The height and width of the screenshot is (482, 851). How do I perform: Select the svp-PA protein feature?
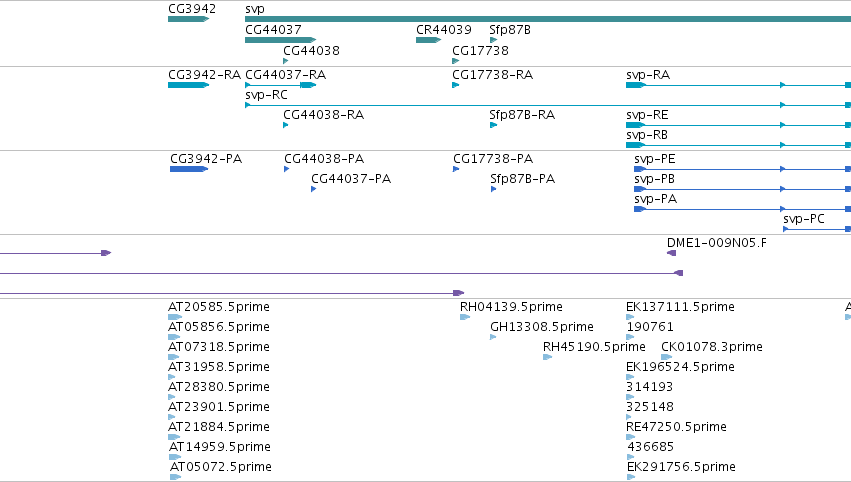click(x=742, y=209)
